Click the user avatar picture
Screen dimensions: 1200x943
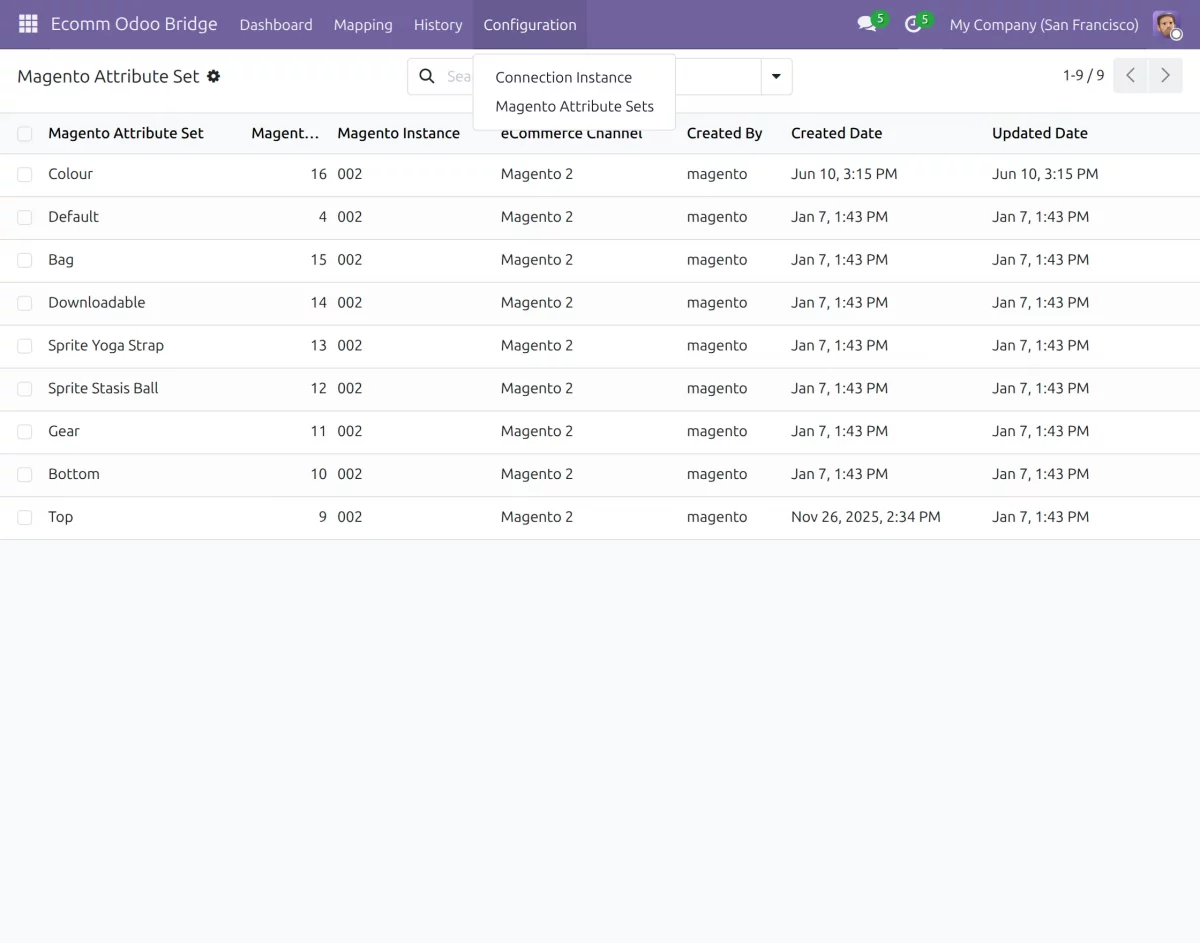pyautogui.click(x=1166, y=24)
